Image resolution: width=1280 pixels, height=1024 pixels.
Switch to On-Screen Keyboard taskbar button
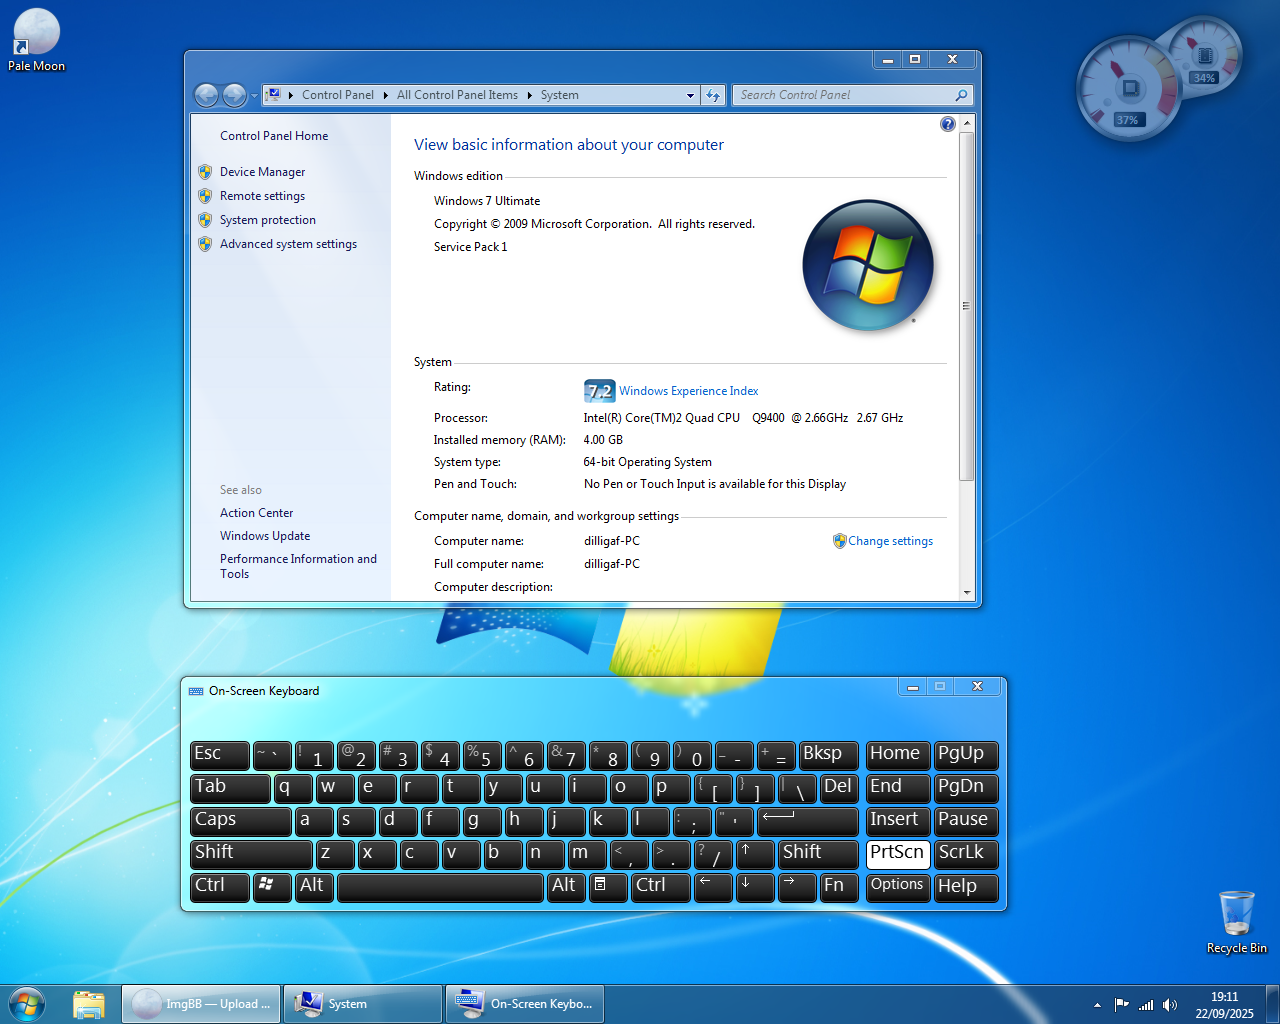[524, 1004]
